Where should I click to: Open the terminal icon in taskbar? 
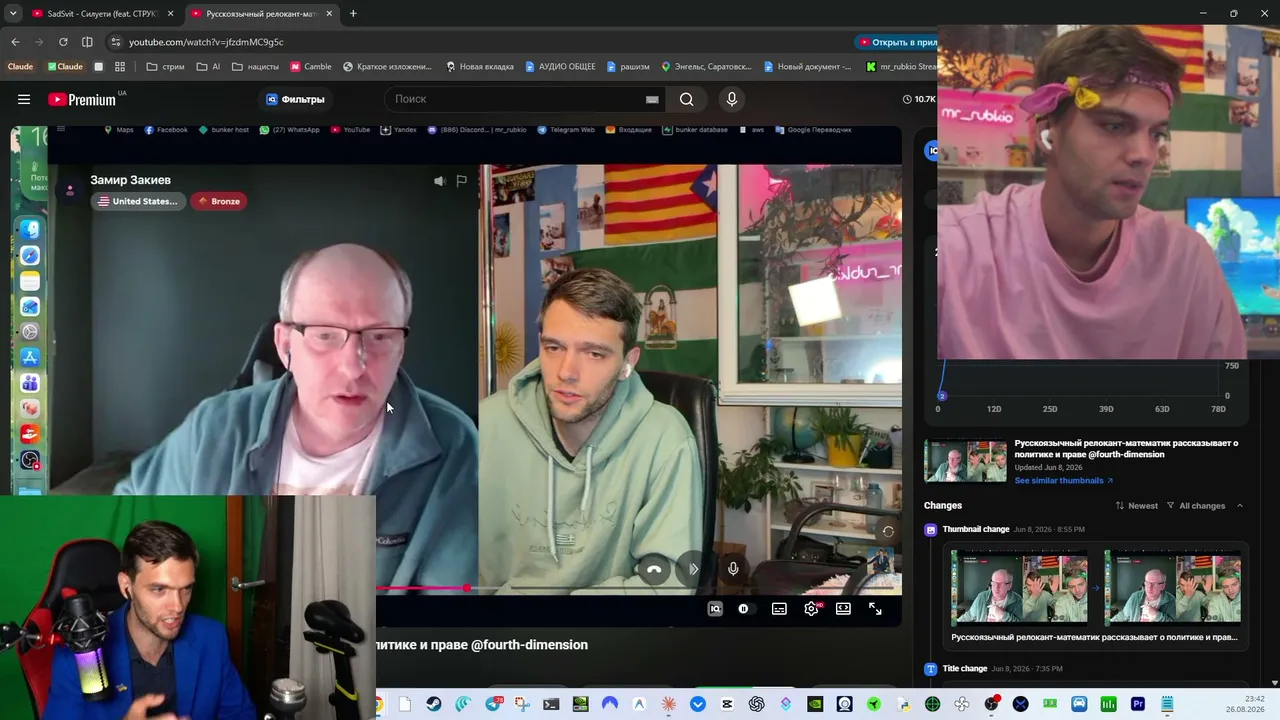click(x=551, y=705)
